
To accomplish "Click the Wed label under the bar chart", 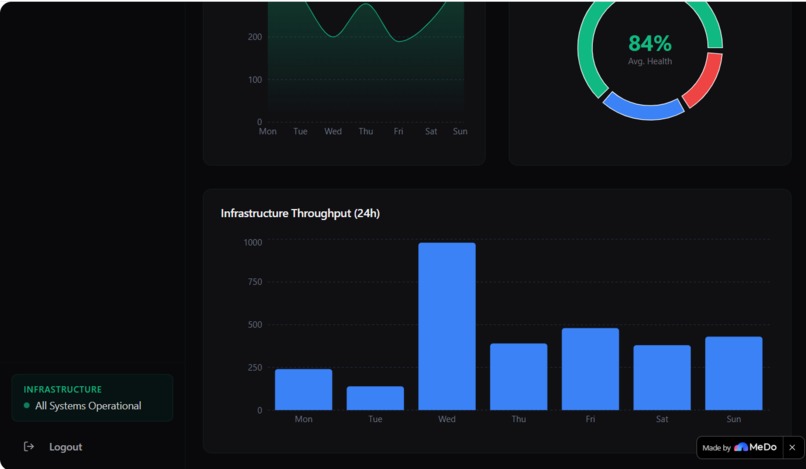I will [447, 419].
